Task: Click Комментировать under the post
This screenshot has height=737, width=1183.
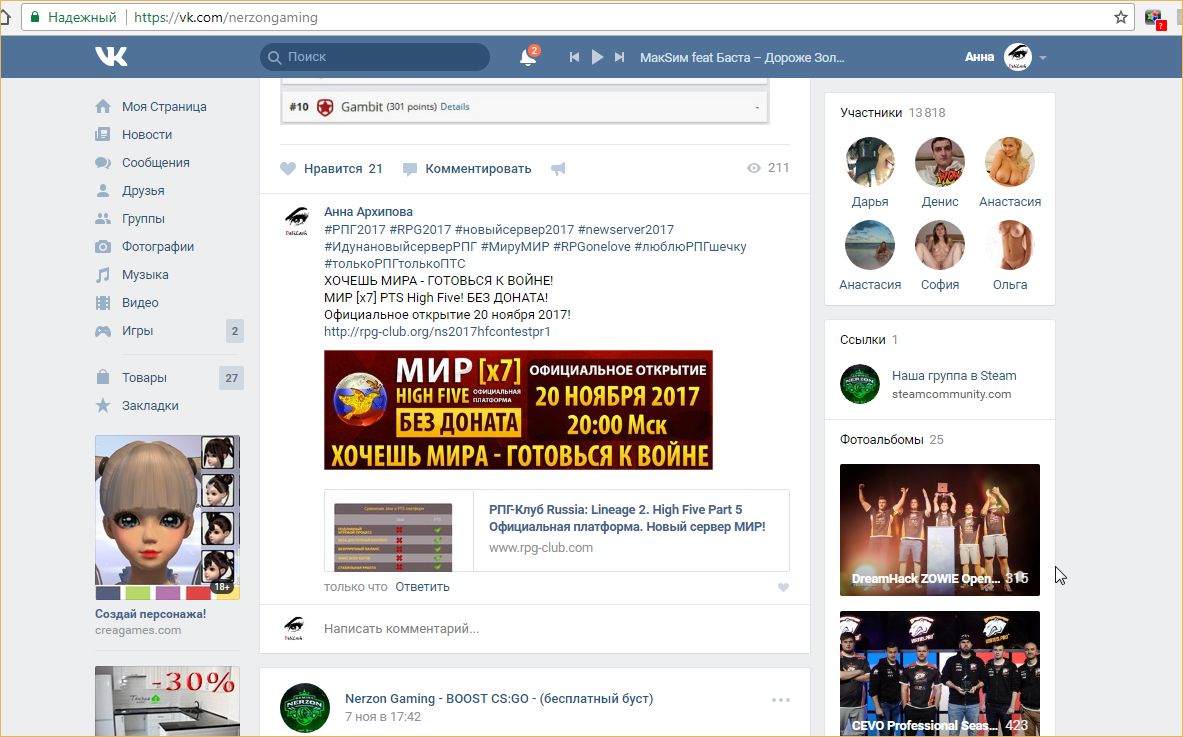Action: pyautogui.click(x=477, y=169)
